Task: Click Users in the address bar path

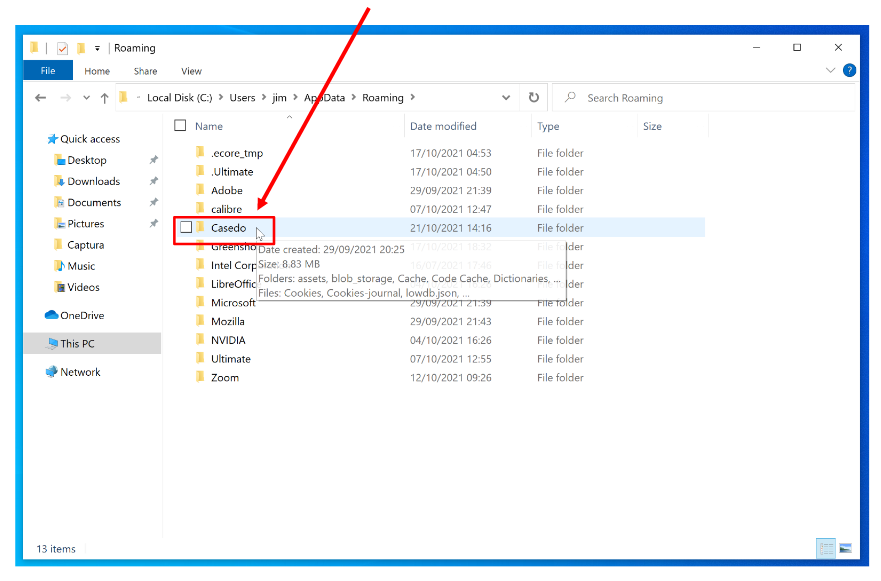Action: pyautogui.click(x=242, y=98)
